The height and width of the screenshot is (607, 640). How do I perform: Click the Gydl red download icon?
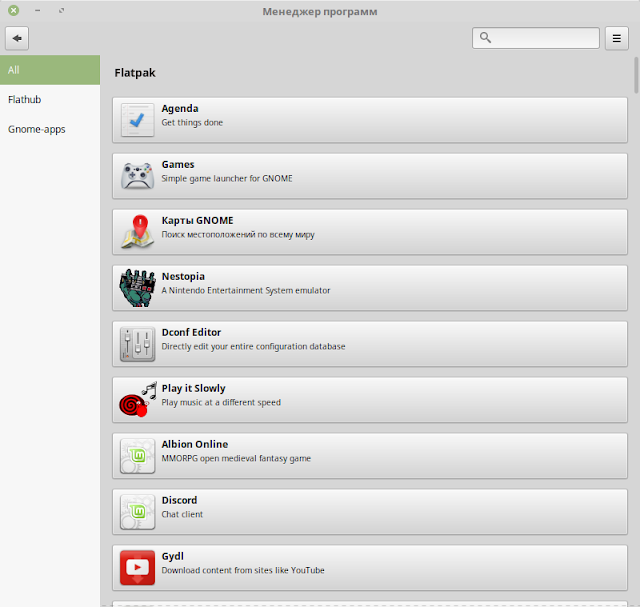(138, 567)
